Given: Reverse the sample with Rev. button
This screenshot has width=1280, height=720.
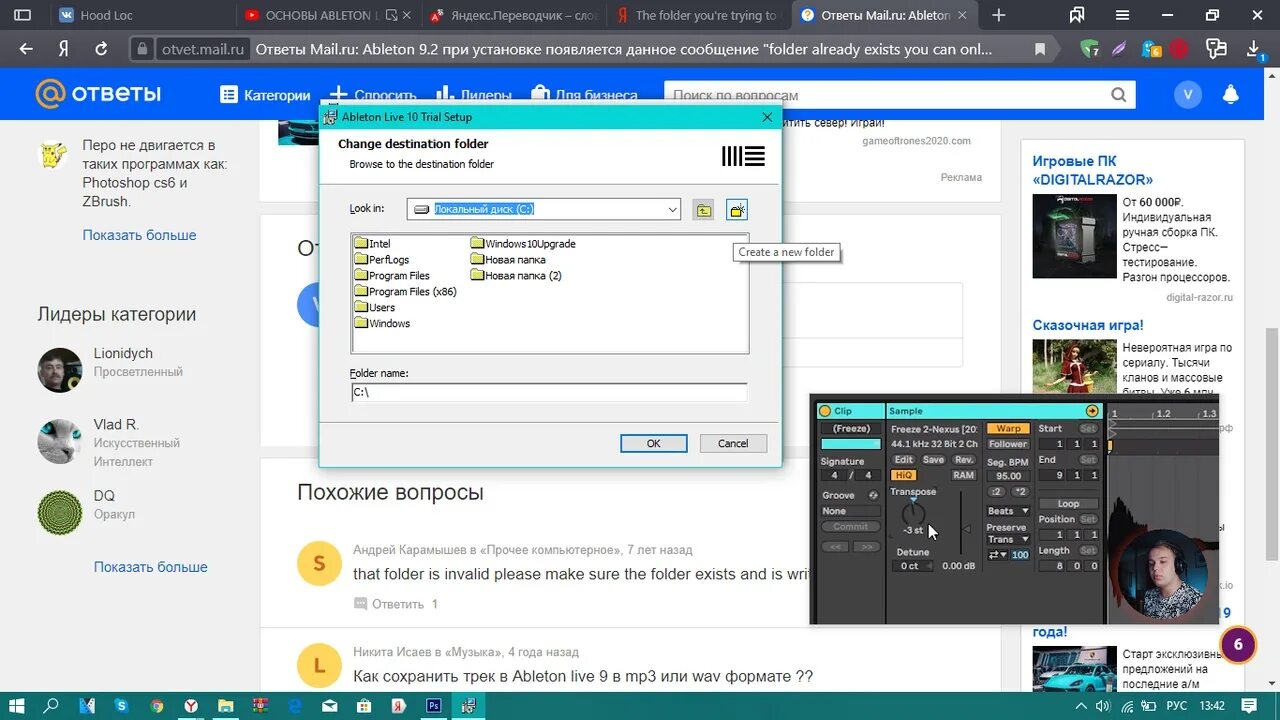Looking at the screenshot, I should [963, 460].
